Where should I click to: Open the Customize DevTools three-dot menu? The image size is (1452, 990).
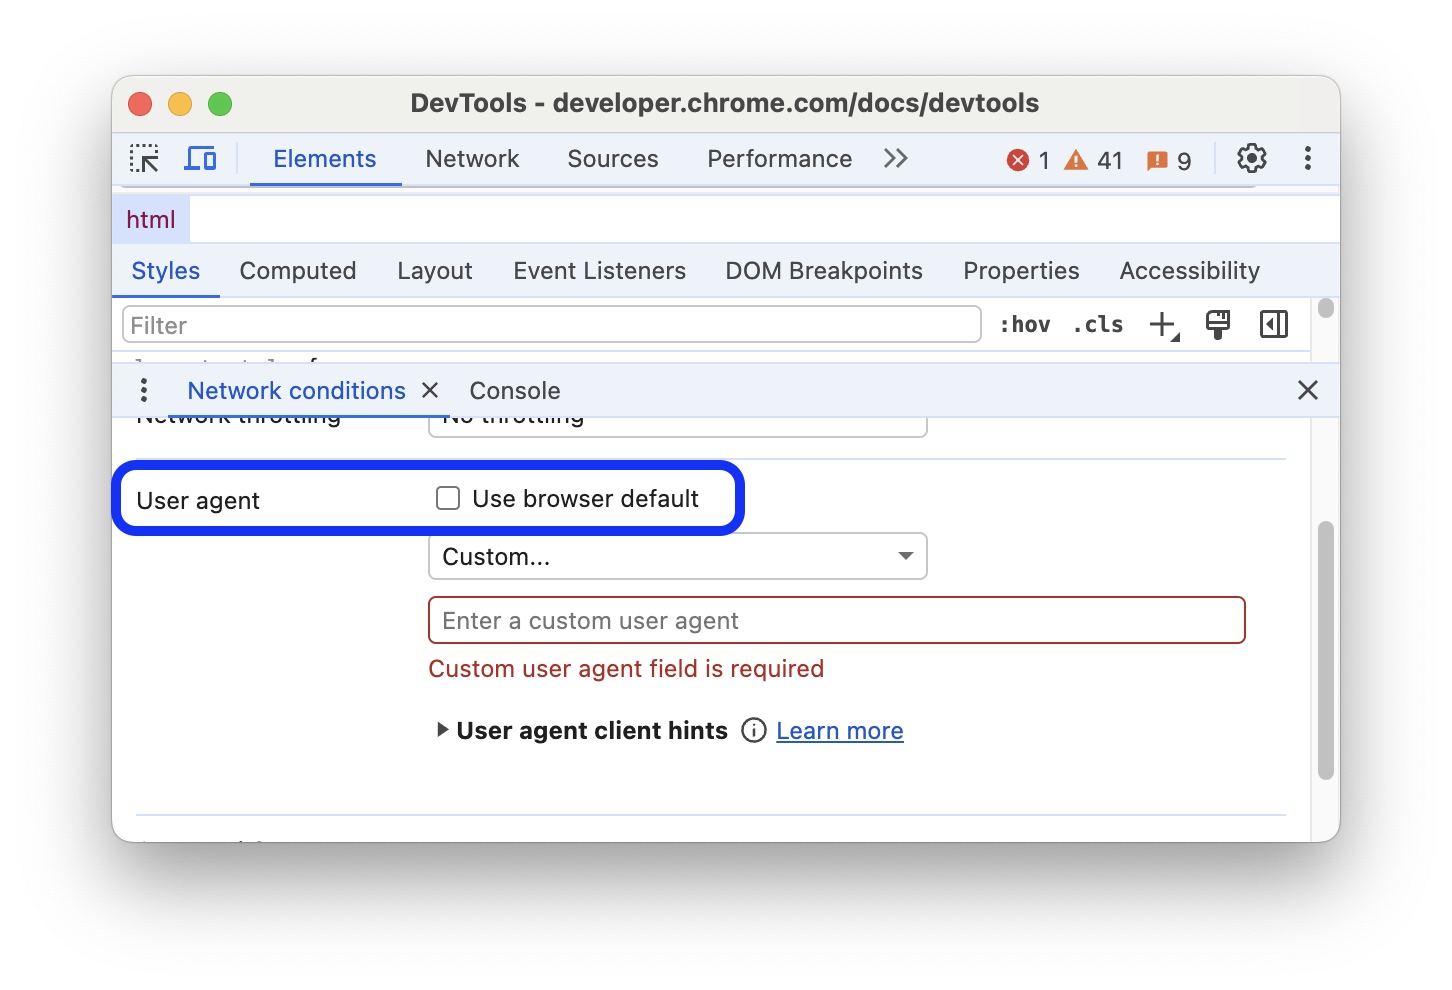point(1307,158)
